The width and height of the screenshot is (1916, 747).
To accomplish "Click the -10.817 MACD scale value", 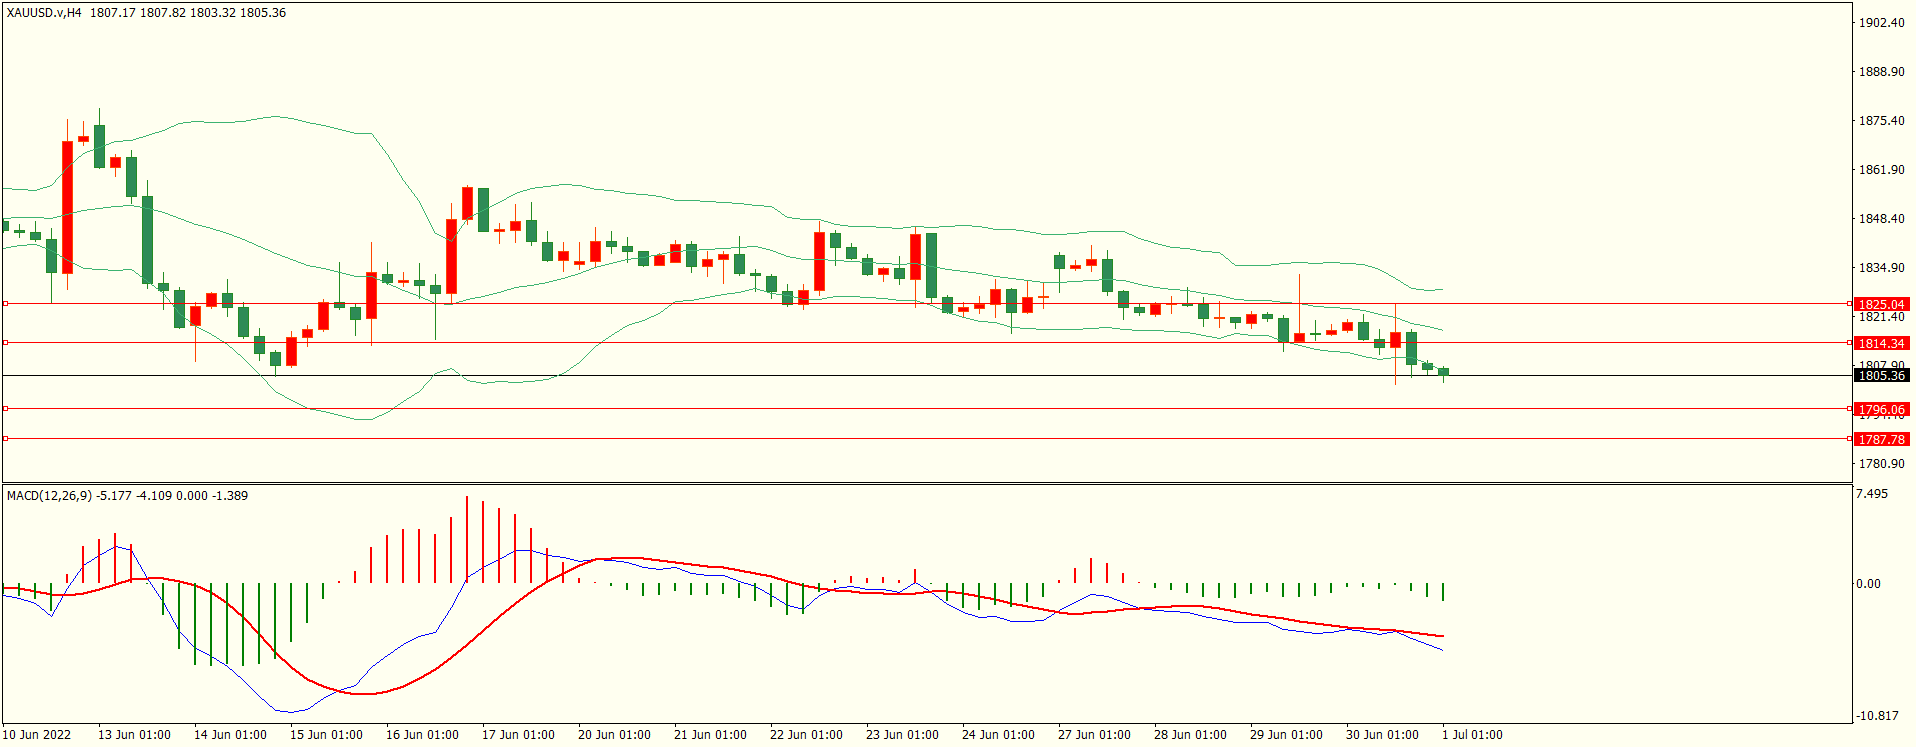I will (1877, 716).
